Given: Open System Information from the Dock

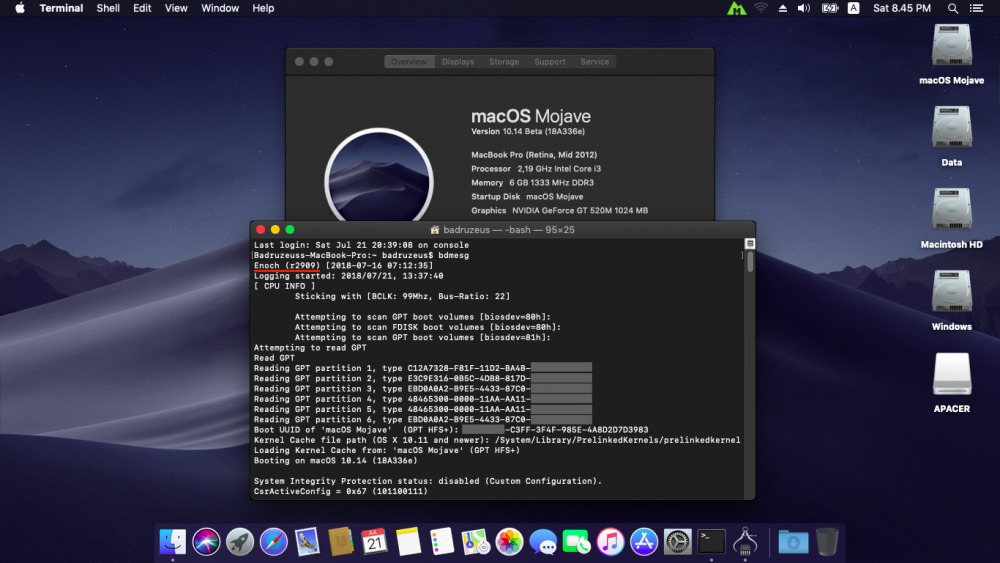Looking at the screenshot, I should coord(745,542).
